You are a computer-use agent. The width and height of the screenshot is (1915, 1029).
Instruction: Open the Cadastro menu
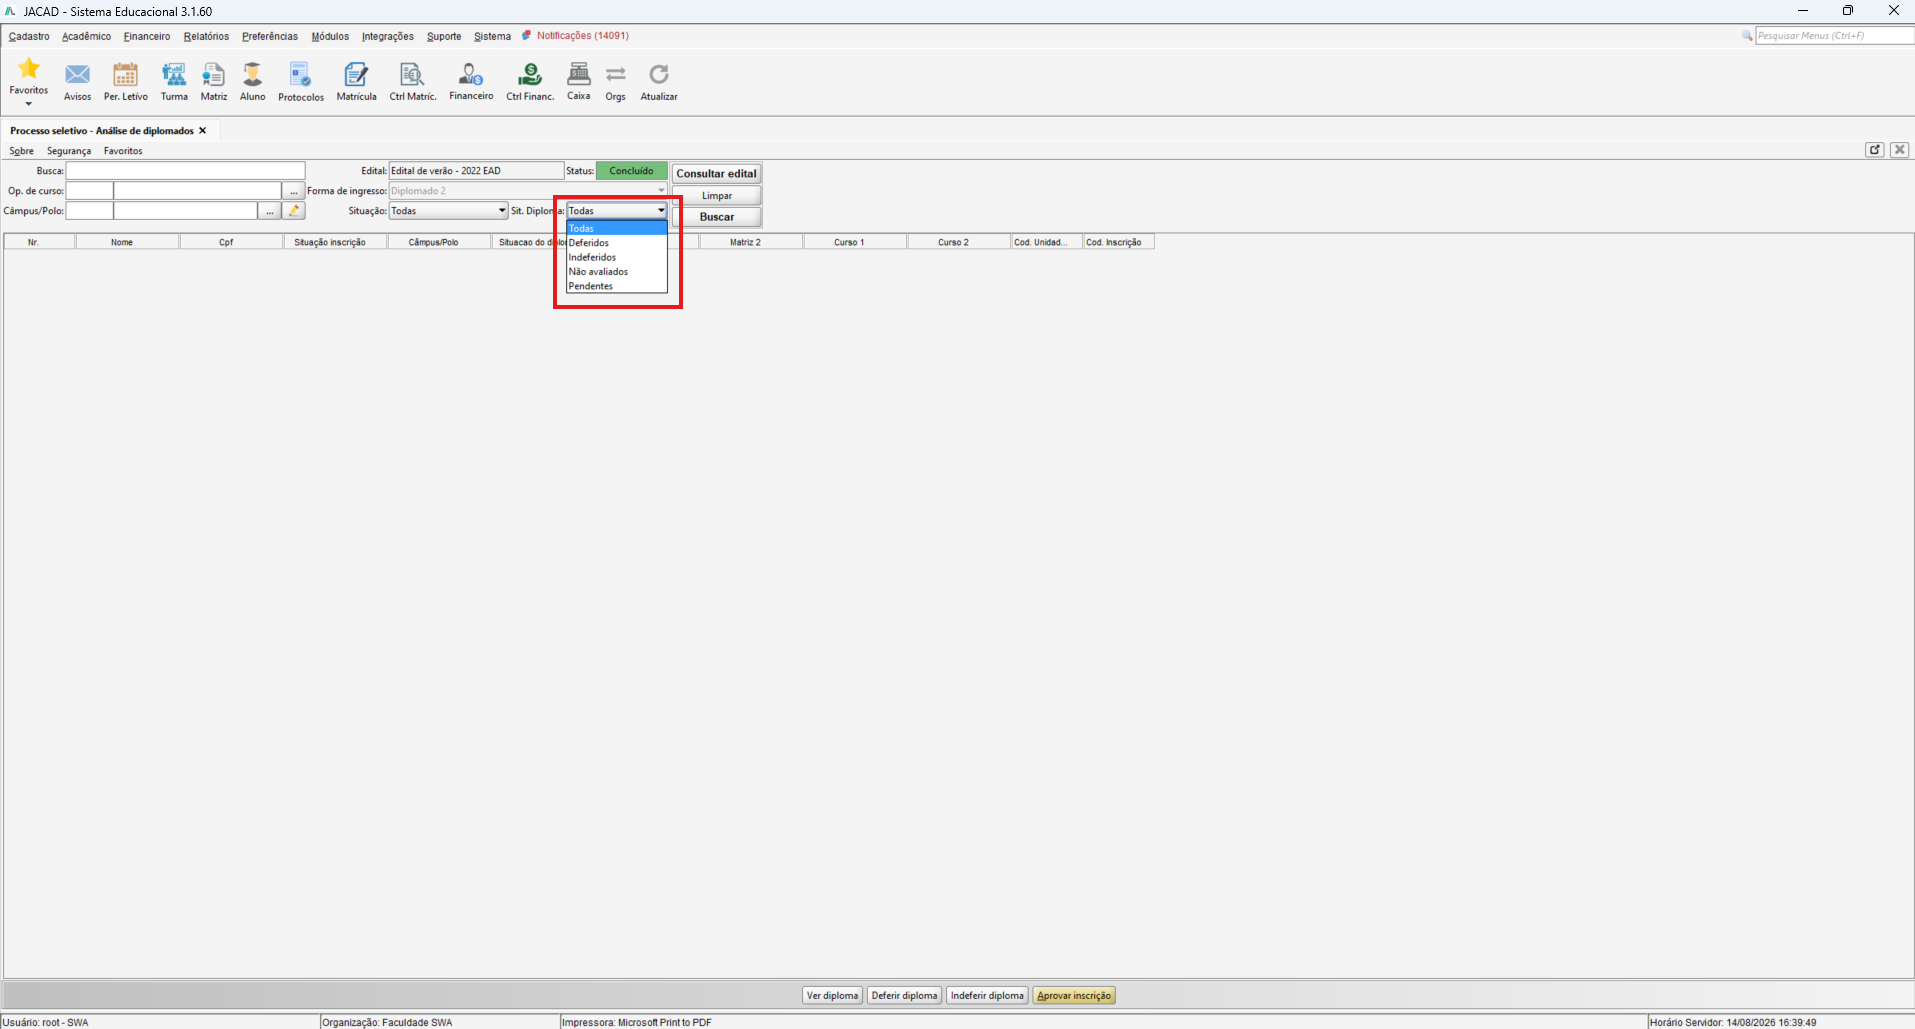(29, 36)
